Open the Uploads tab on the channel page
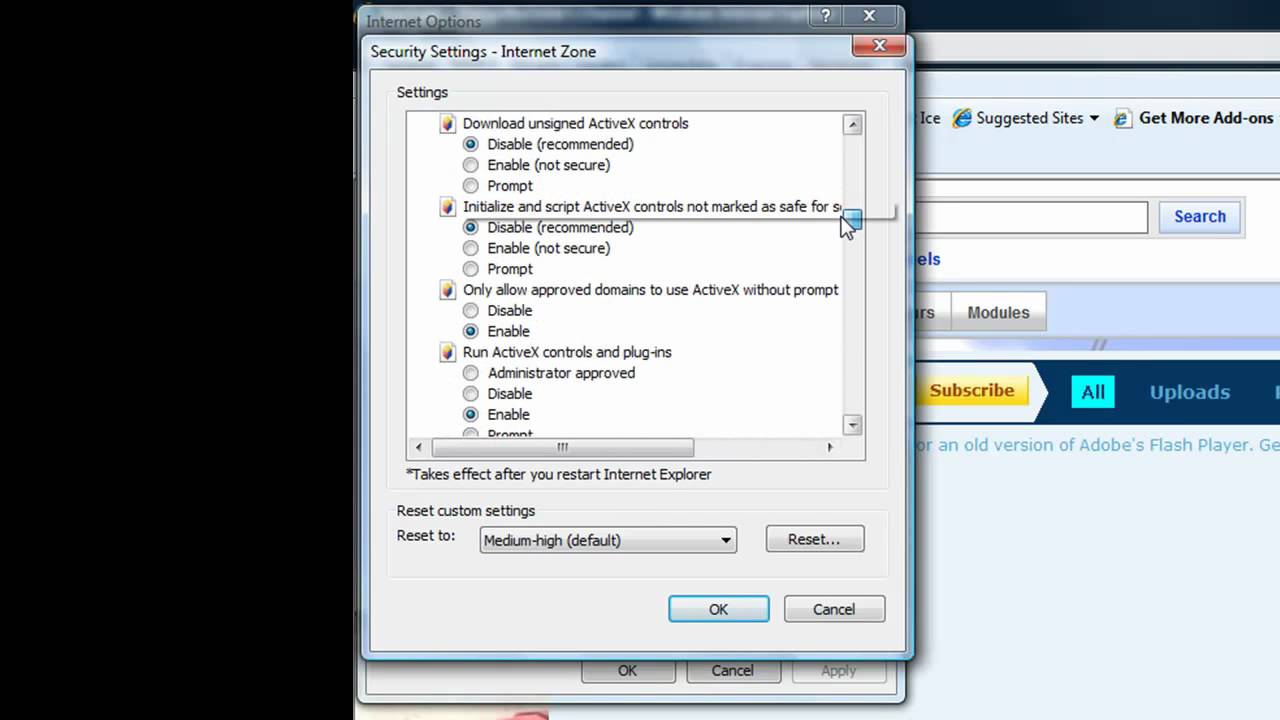Image resolution: width=1280 pixels, height=720 pixels. click(x=1190, y=392)
